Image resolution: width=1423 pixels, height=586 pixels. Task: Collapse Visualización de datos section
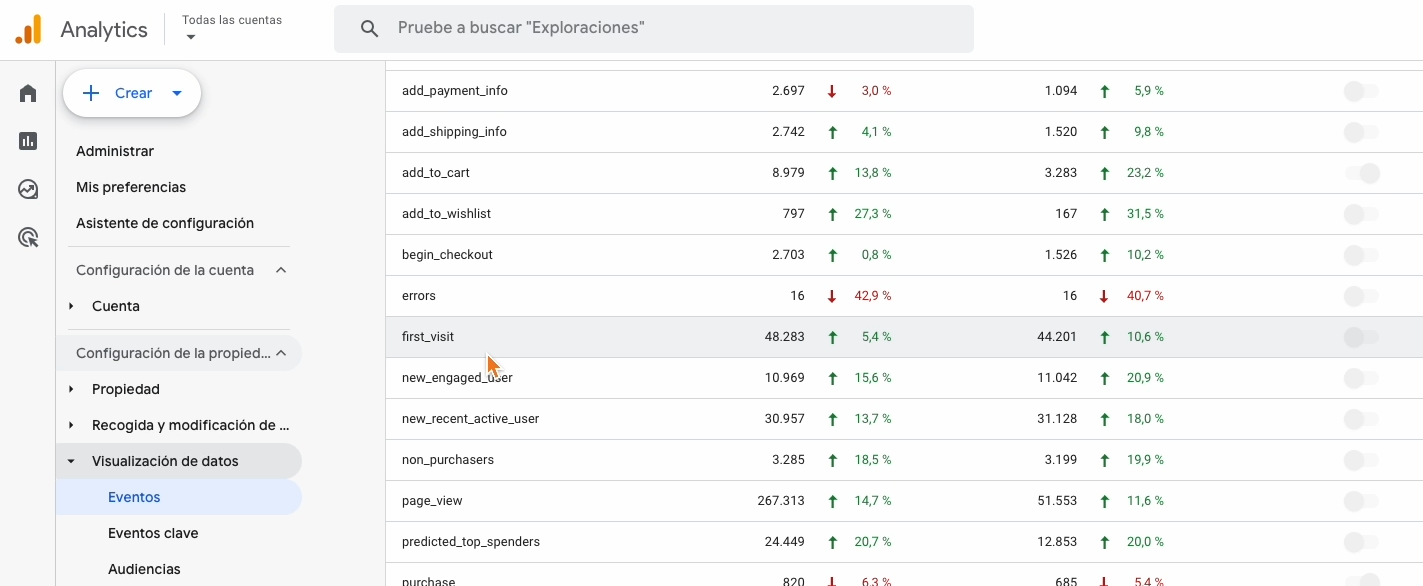click(x=71, y=461)
